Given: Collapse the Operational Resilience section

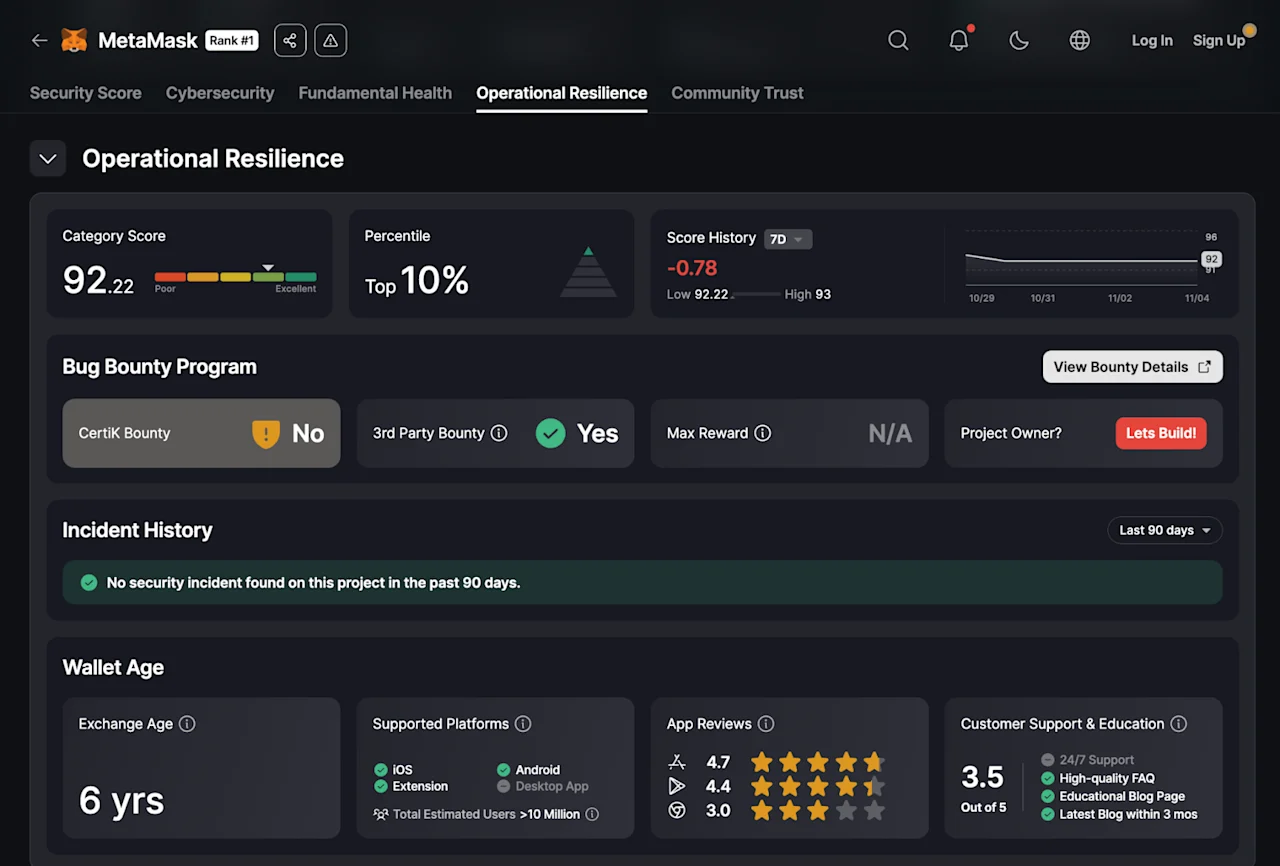Looking at the screenshot, I should [48, 159].
